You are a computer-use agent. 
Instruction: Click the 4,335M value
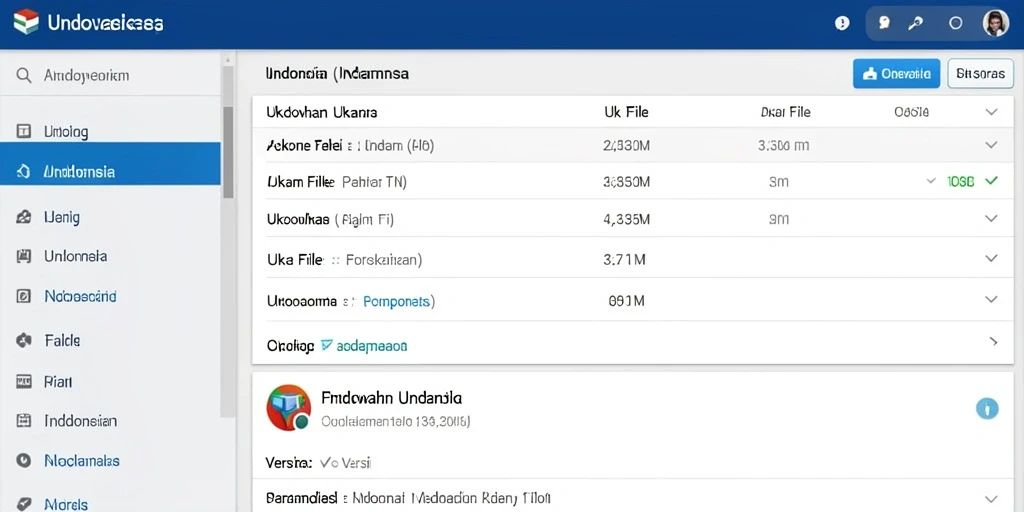(x=626, y=219)
